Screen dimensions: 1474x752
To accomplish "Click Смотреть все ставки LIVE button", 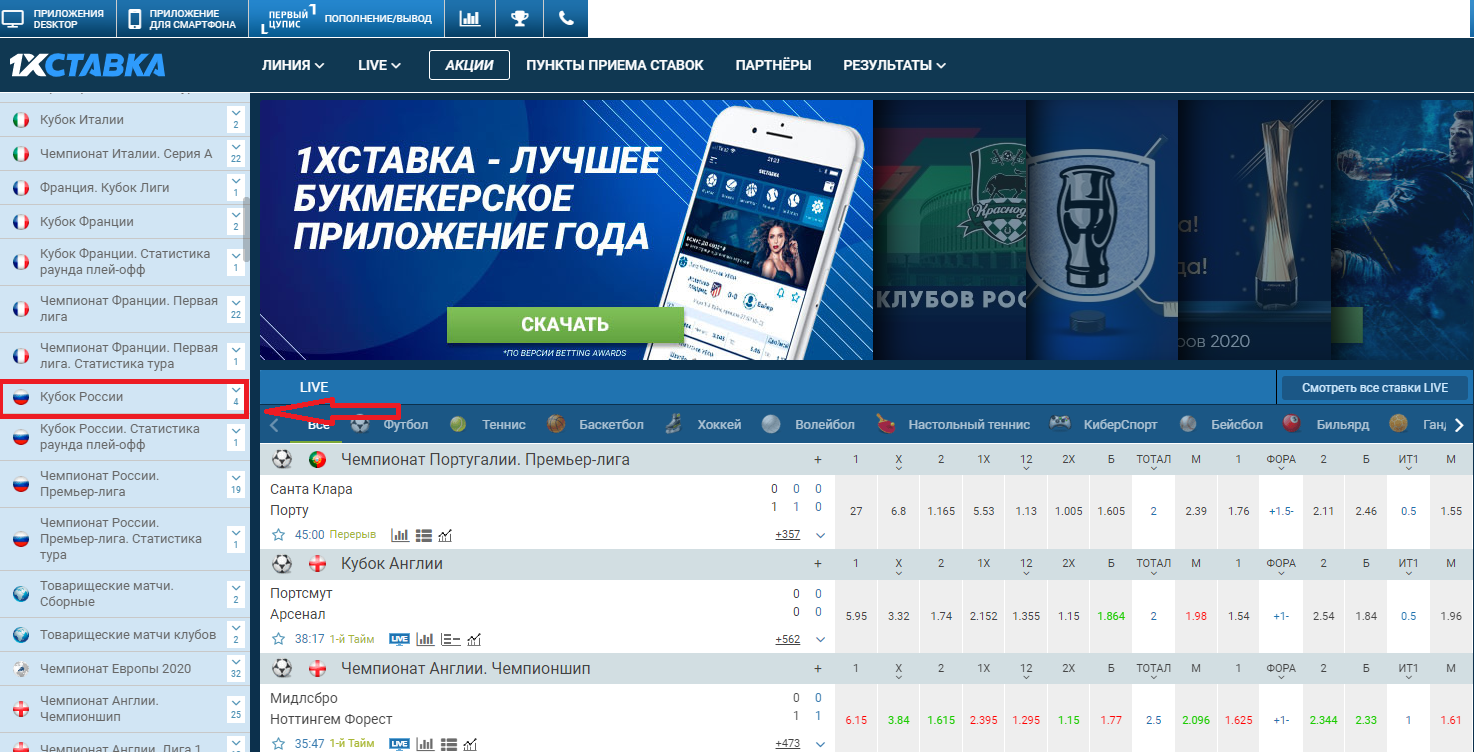I will [x=1374, y=388].
